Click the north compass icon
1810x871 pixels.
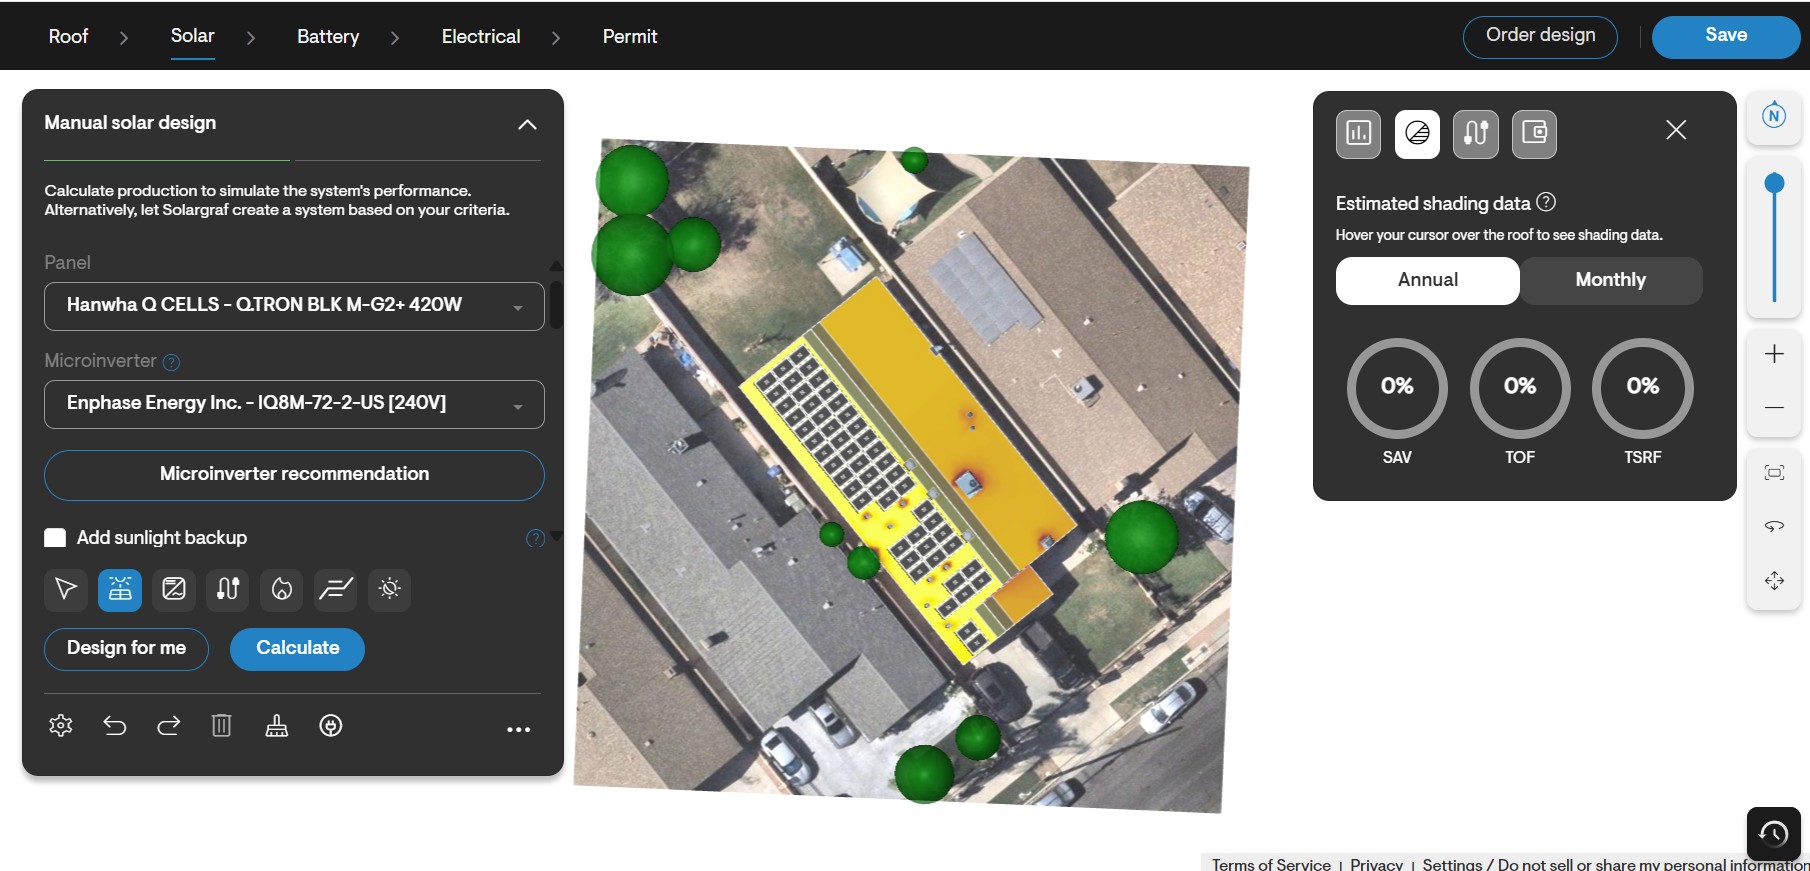[1774, 116]
